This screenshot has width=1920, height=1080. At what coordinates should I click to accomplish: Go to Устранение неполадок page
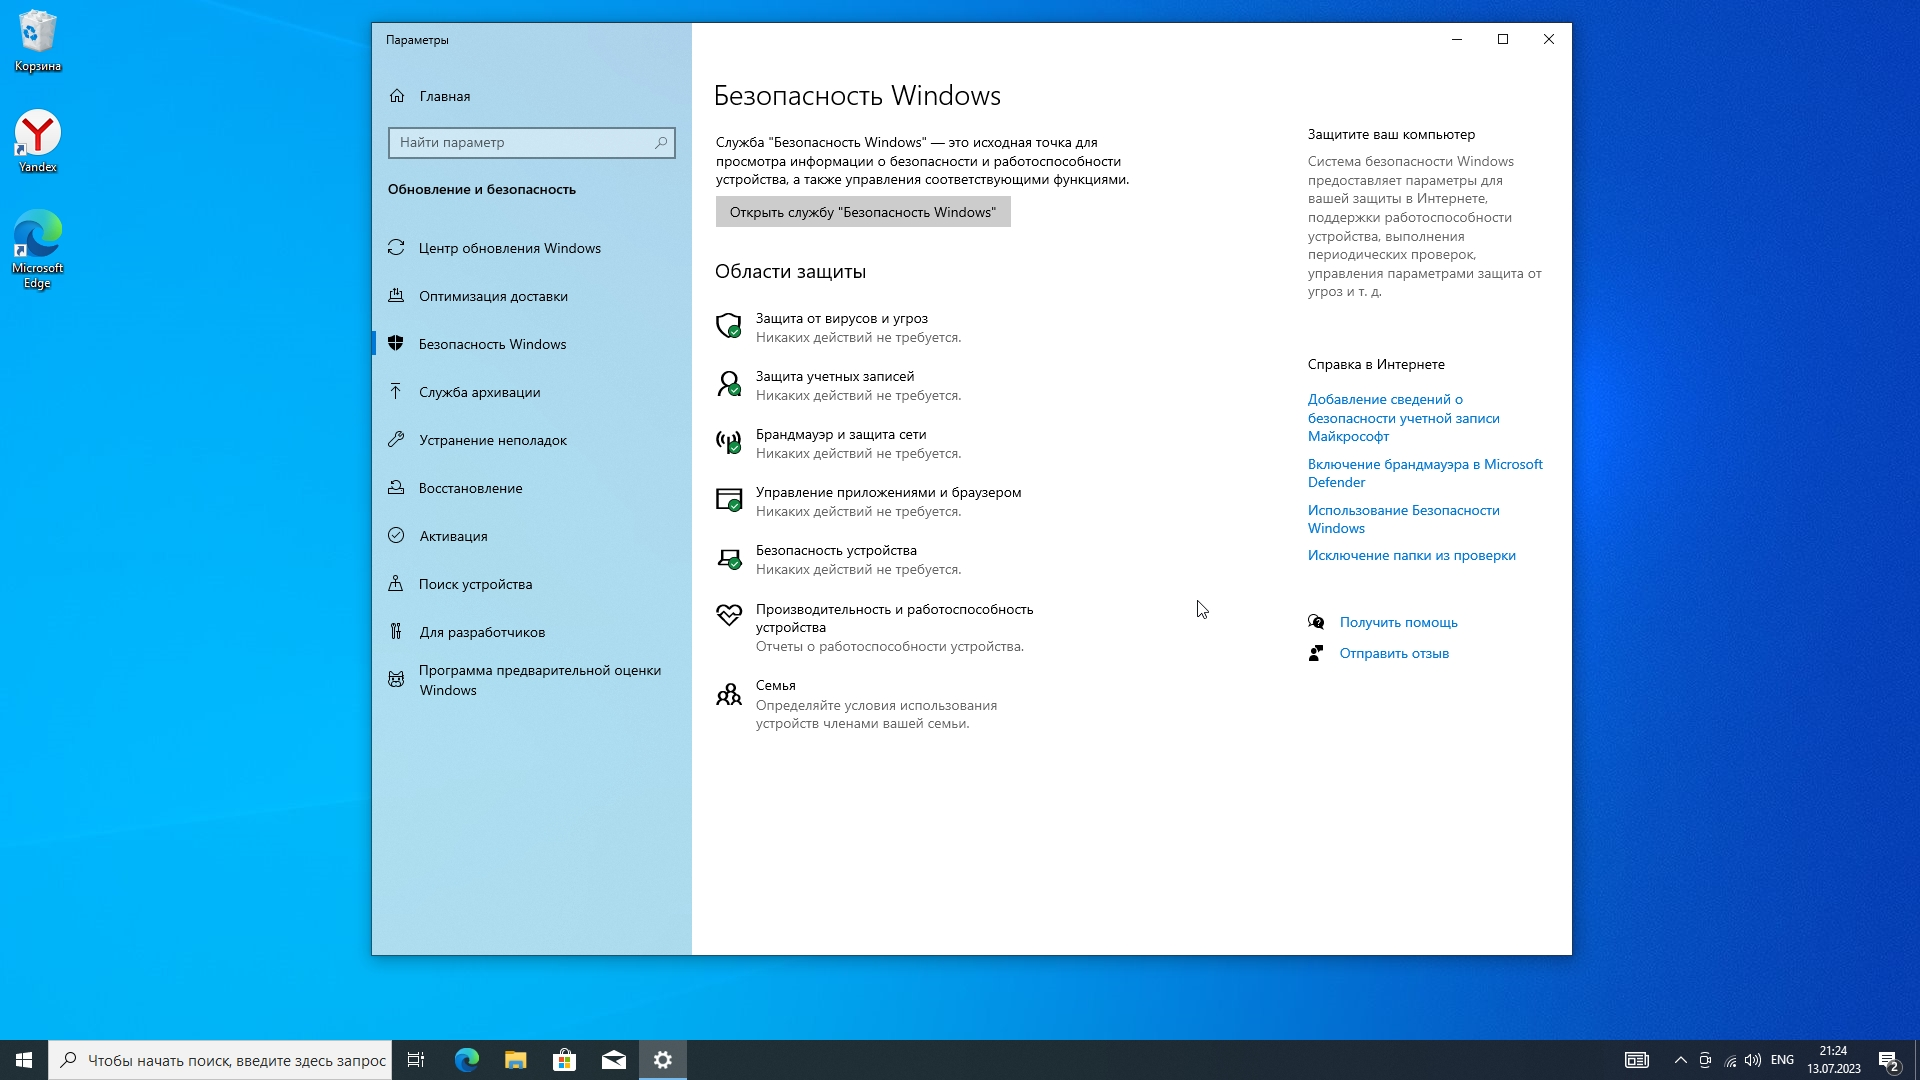[492, 440]
